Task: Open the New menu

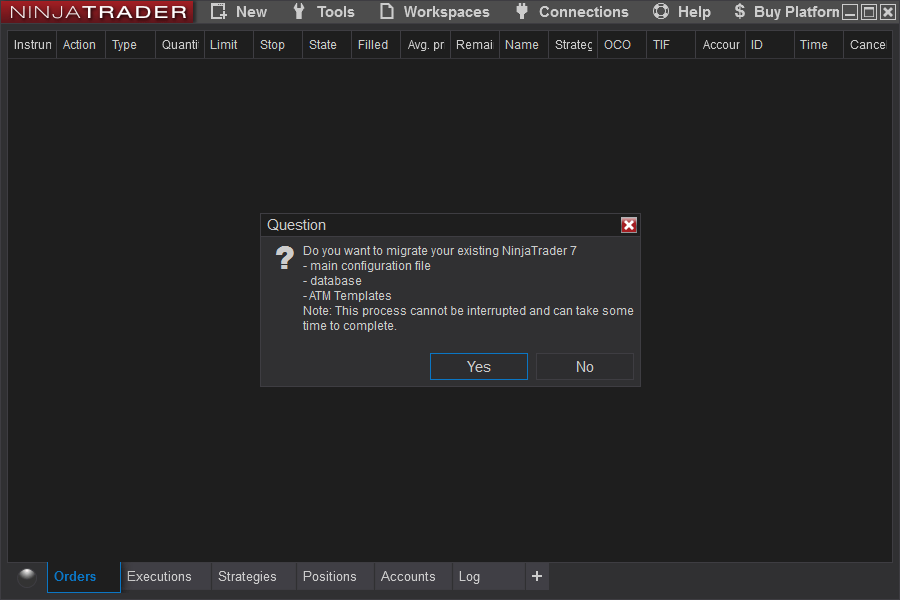Action: click(246, 12)
